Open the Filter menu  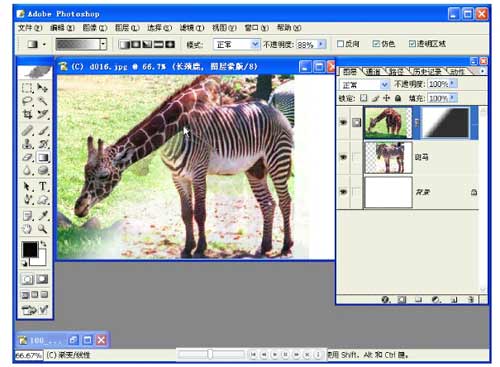[192, 28]
